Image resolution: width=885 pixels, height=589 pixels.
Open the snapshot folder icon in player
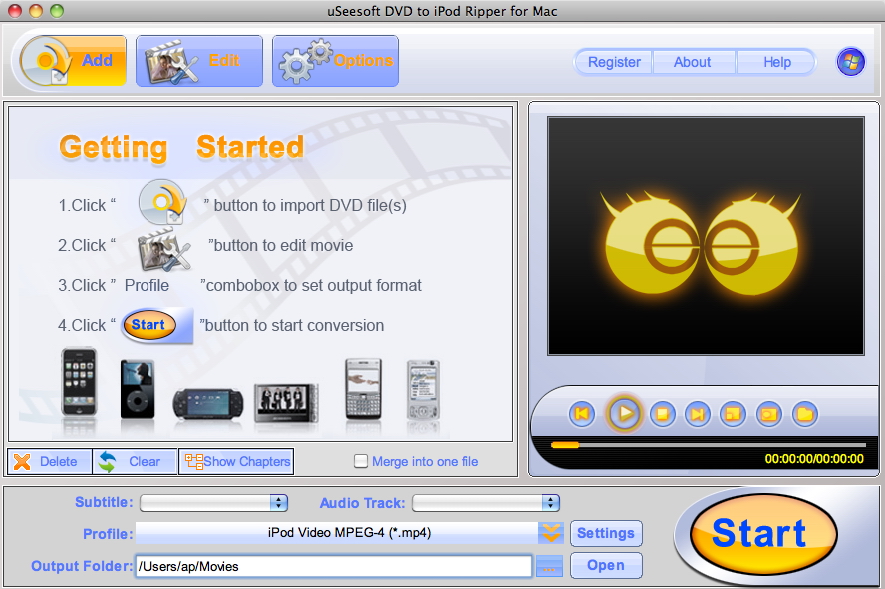(805, 414)
